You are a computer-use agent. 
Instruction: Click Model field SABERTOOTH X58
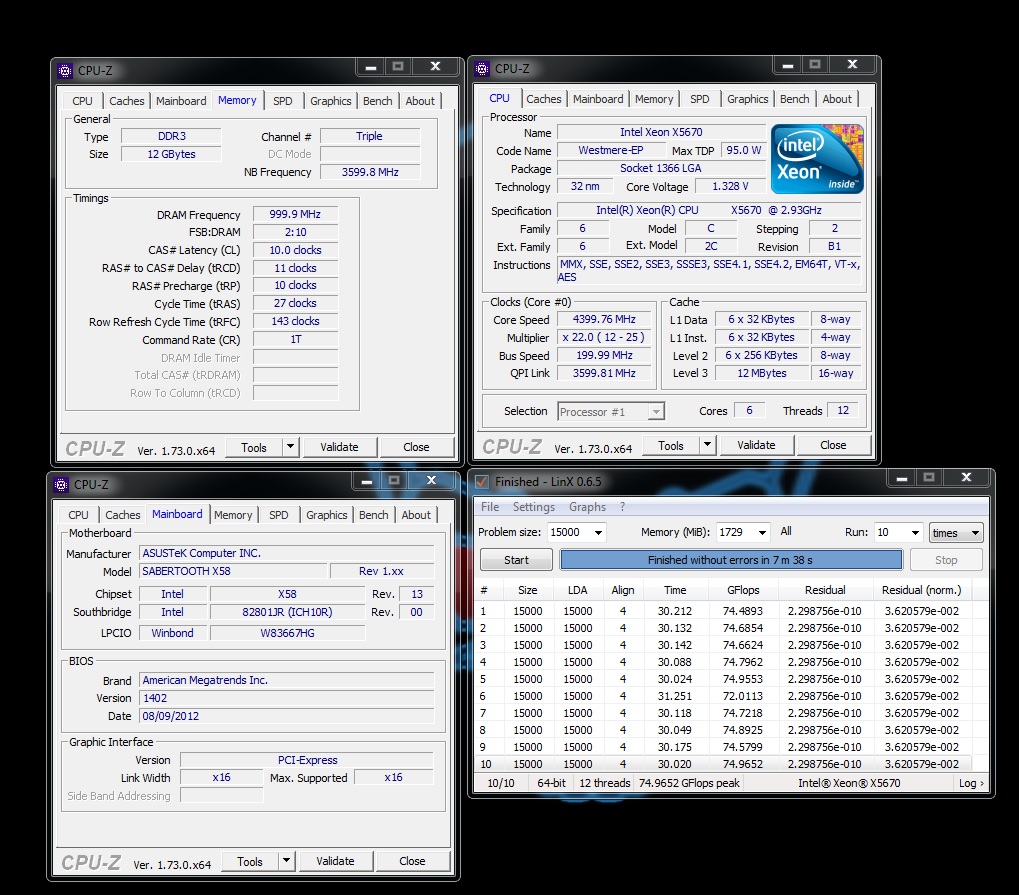click(x=233, y=571)
